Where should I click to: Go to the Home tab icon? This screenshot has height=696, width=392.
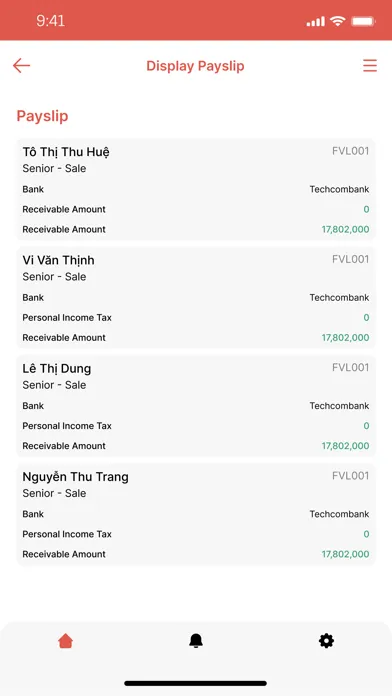[65, 641]
